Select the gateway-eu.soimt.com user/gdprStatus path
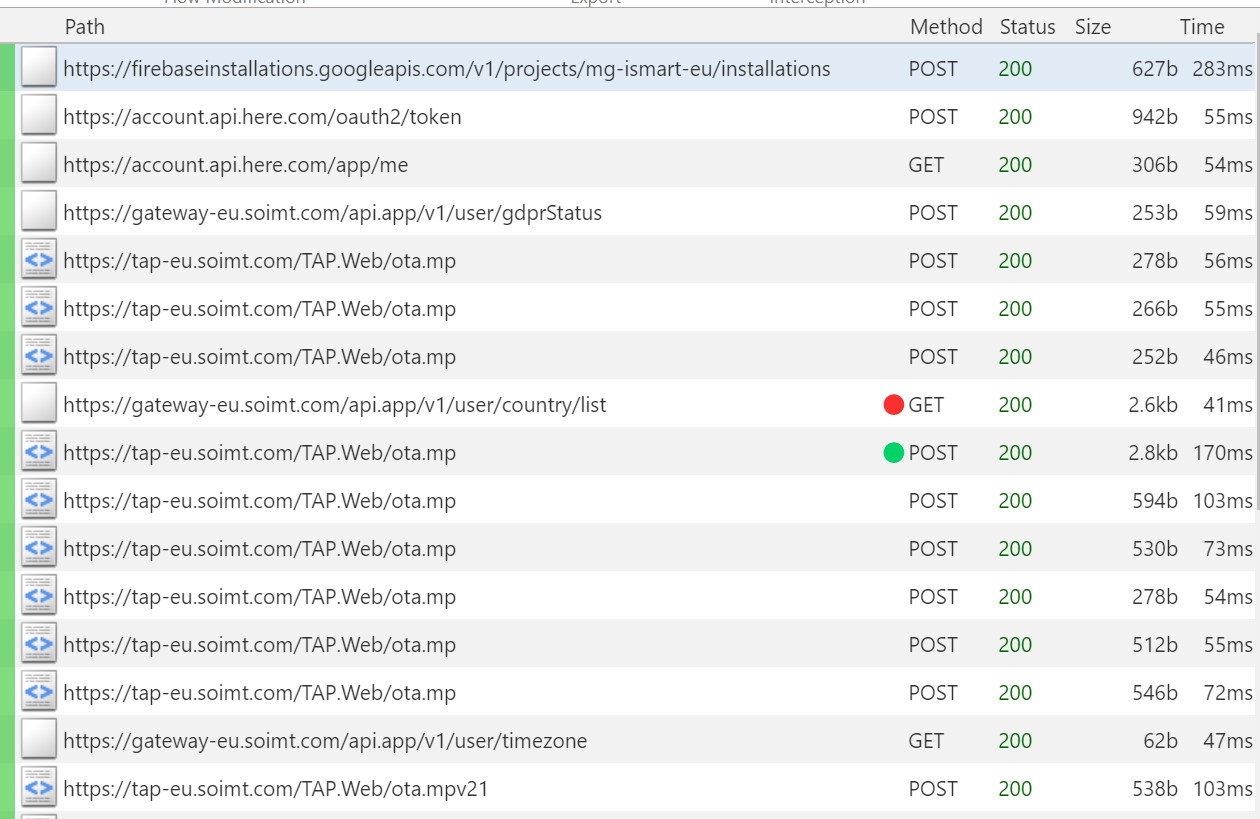This screenshot has width=1260, height=819. pyautogui.click(x=333, y=213)
